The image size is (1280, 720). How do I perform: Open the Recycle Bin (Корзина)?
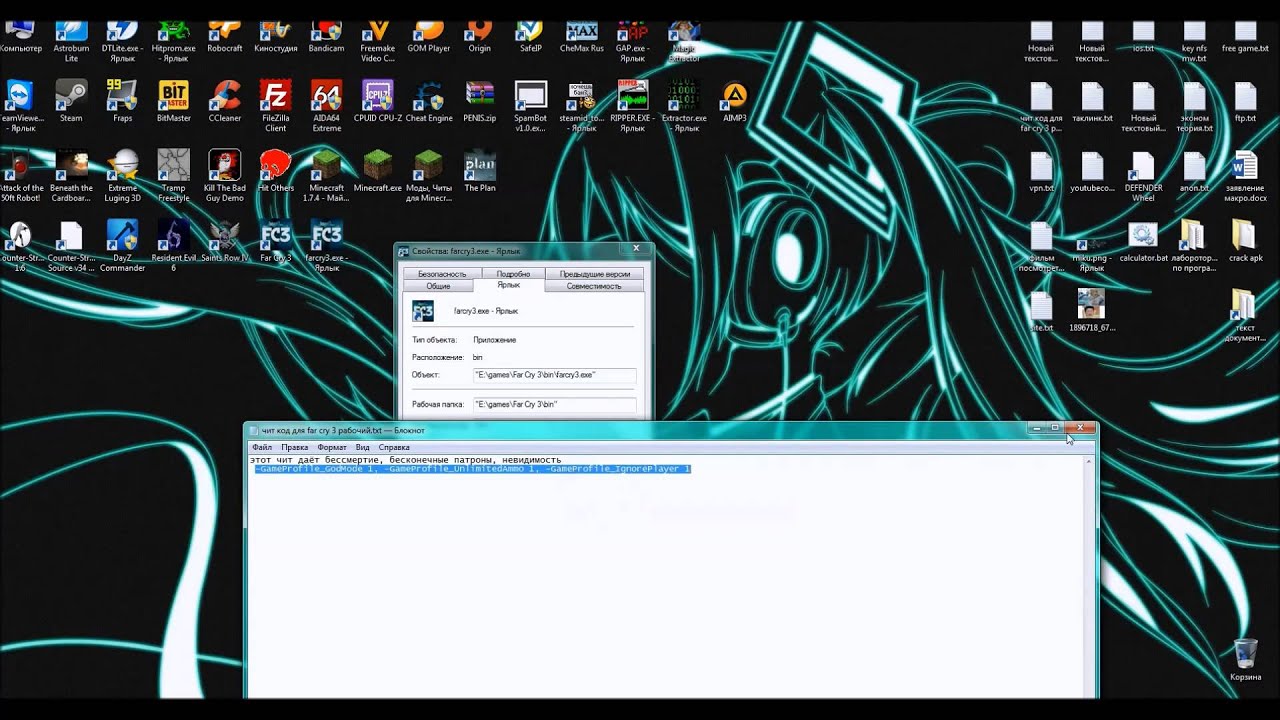[x=1245, y=659]
